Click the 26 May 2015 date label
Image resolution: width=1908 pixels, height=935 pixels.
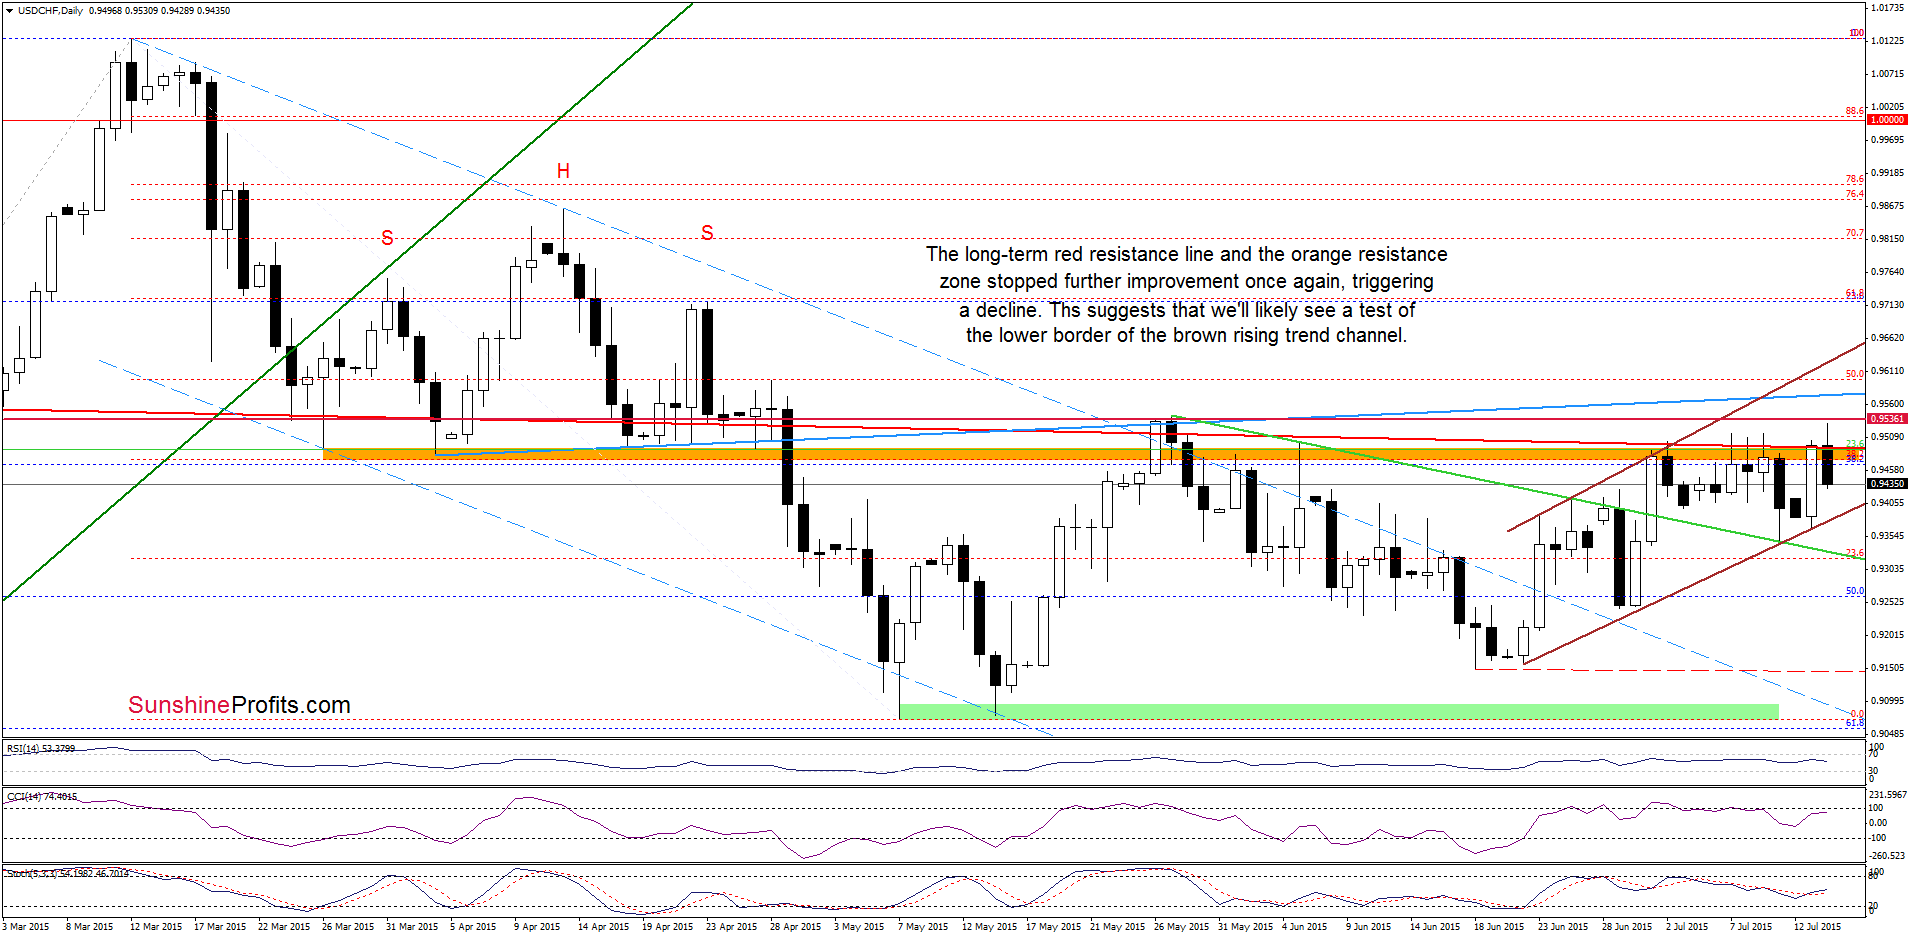[x=1181, y=927]
